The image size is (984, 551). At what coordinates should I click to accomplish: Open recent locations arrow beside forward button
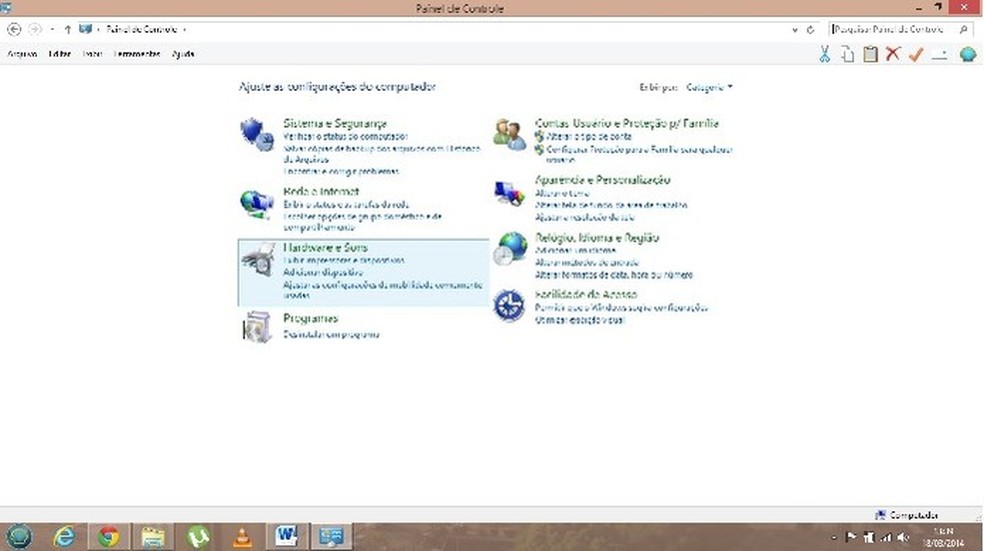[52, 29]
